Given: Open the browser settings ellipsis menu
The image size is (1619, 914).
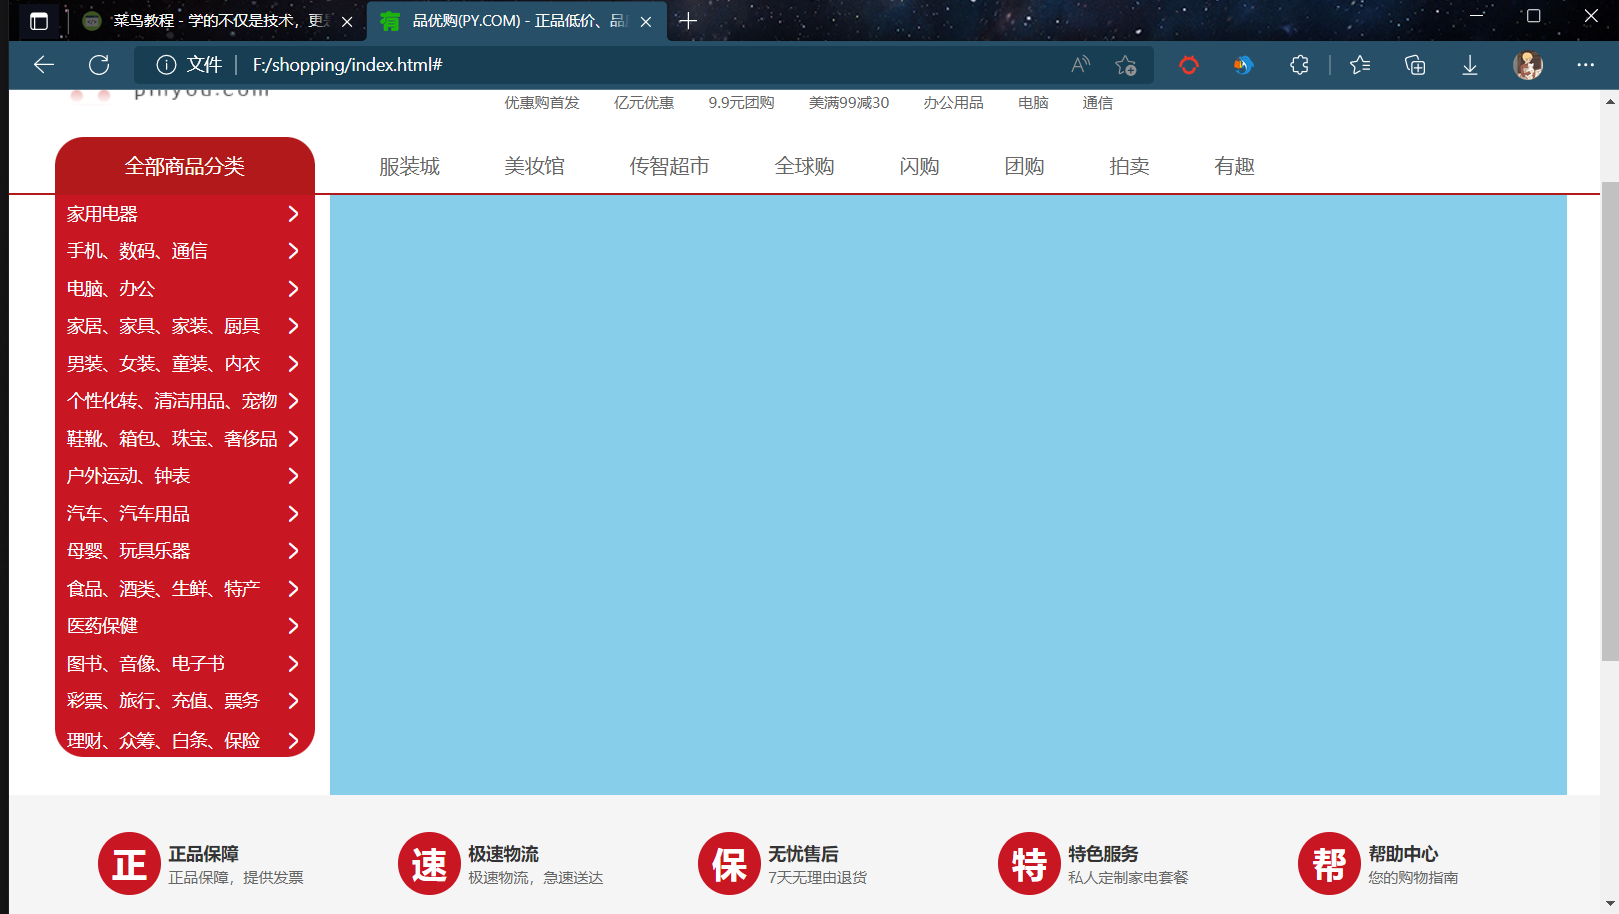Looking at the screenshot, I should tap(1585, 65).
